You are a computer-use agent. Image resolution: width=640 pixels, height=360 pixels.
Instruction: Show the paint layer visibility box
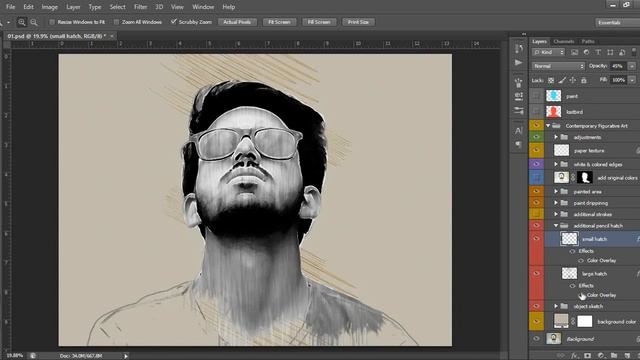tap(536, 96)
